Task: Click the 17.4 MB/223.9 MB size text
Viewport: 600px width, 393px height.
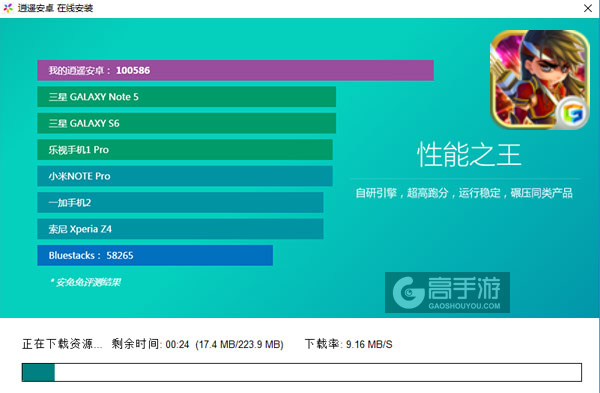Action: [x=240, y=344]
